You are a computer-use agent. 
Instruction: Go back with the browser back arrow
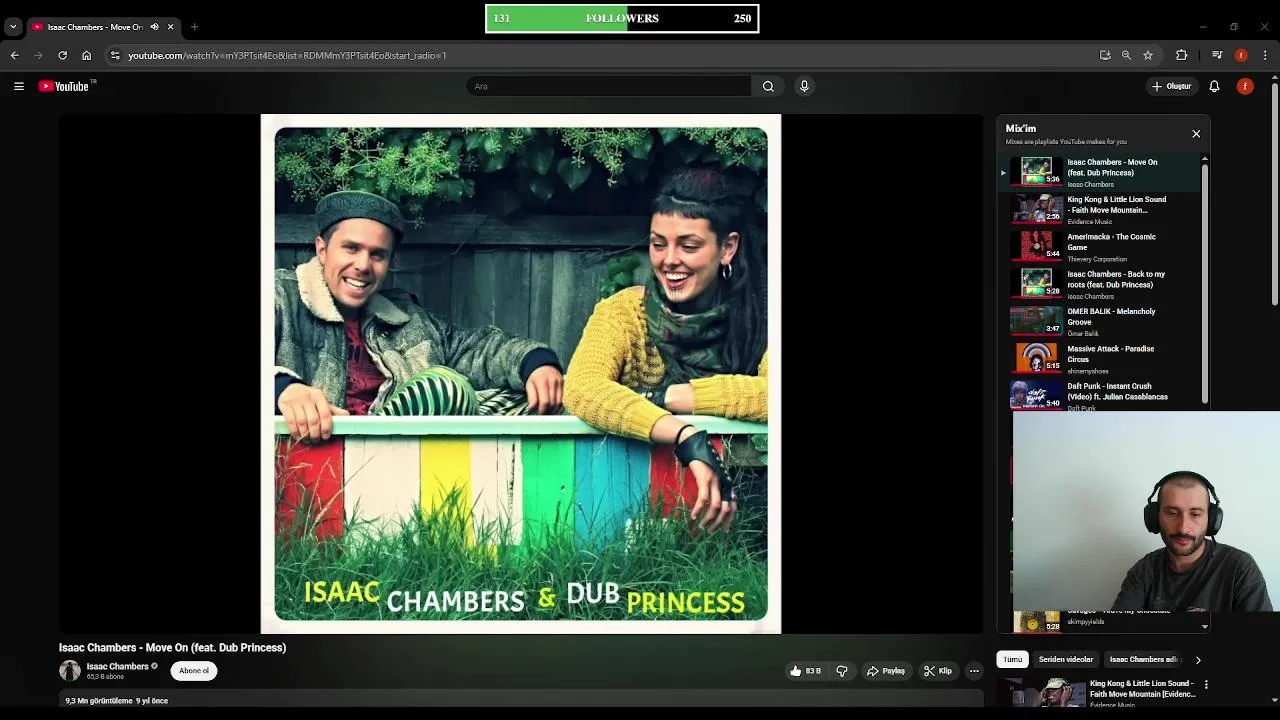(x=15, y=55)
